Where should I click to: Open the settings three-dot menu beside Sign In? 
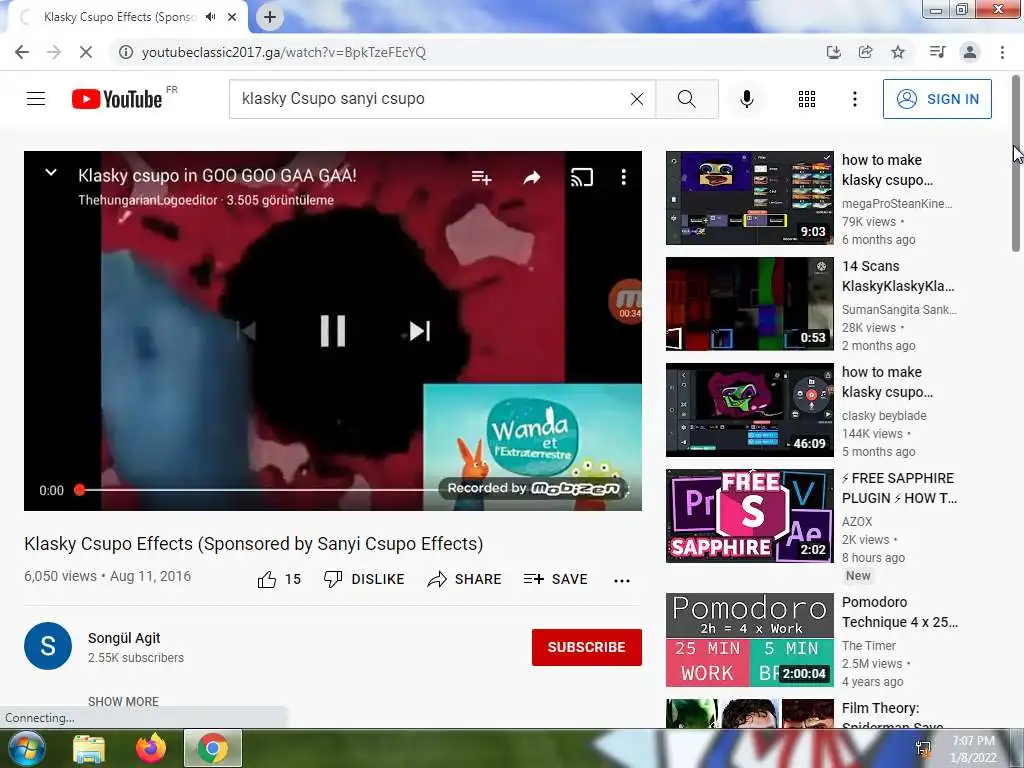[854, 99]
